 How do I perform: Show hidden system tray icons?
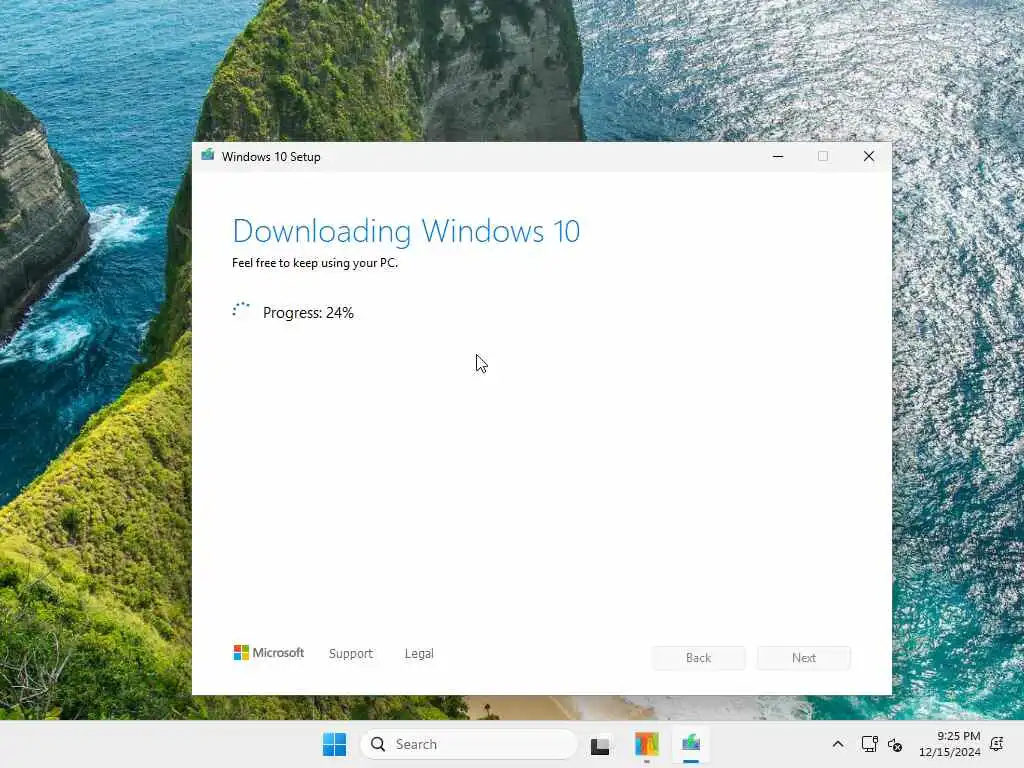tap(838, 744)
